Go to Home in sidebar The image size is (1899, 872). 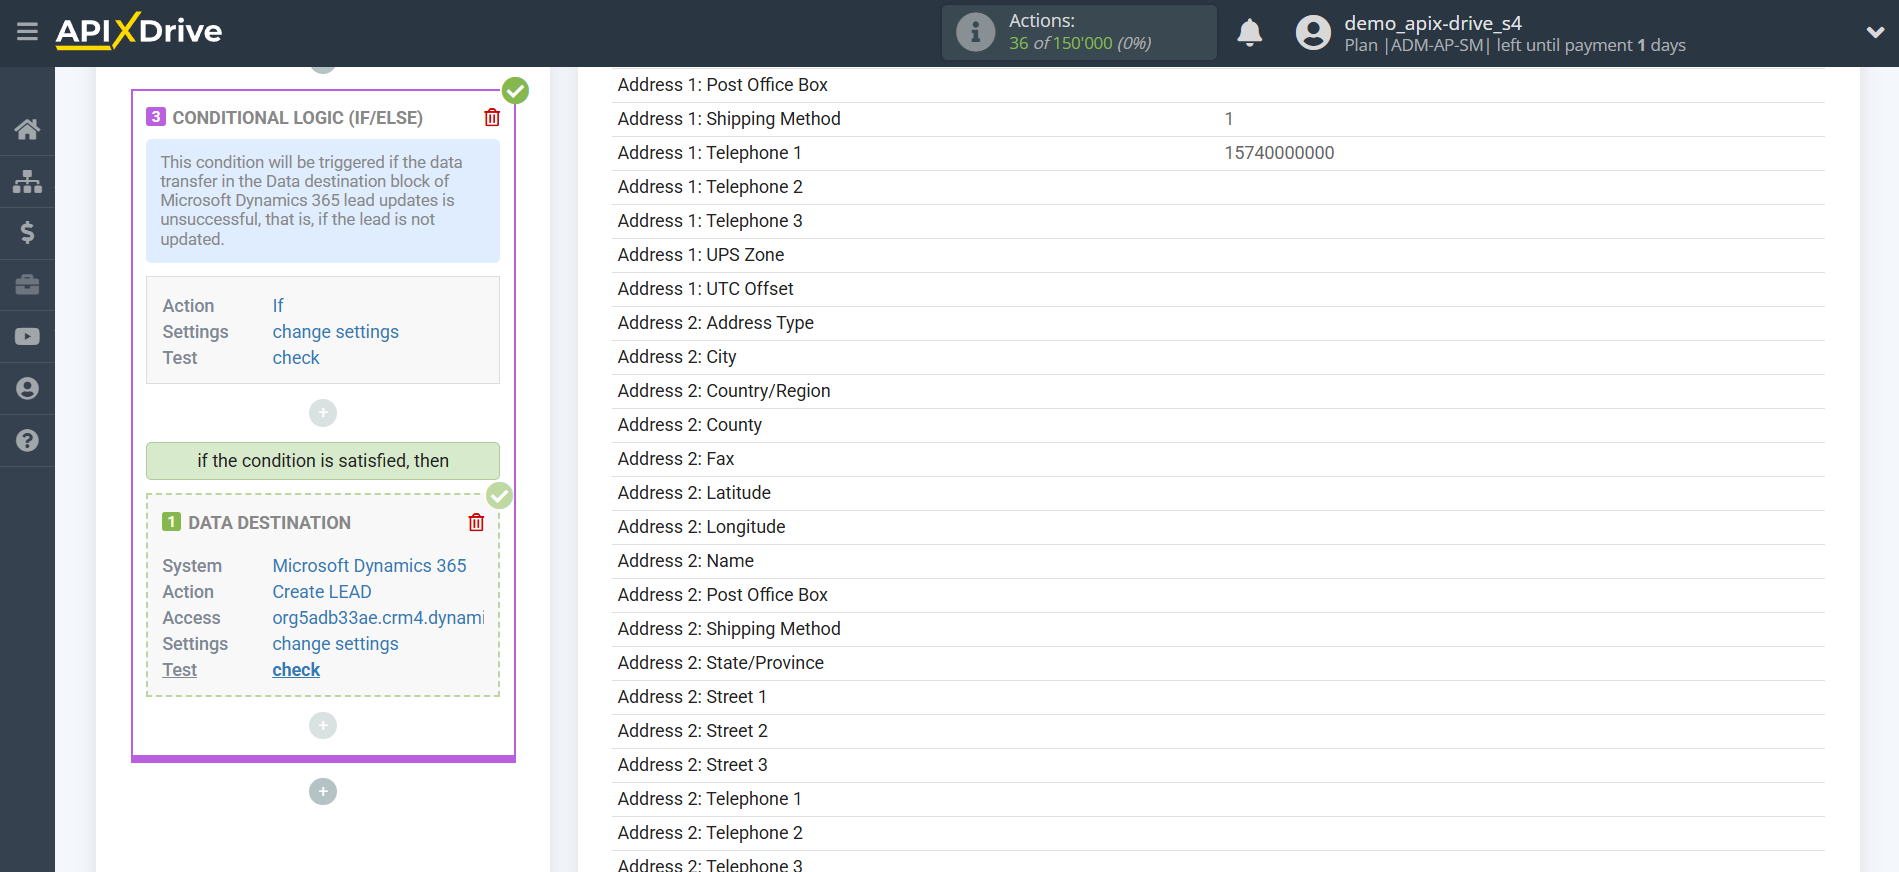(27, 129)
